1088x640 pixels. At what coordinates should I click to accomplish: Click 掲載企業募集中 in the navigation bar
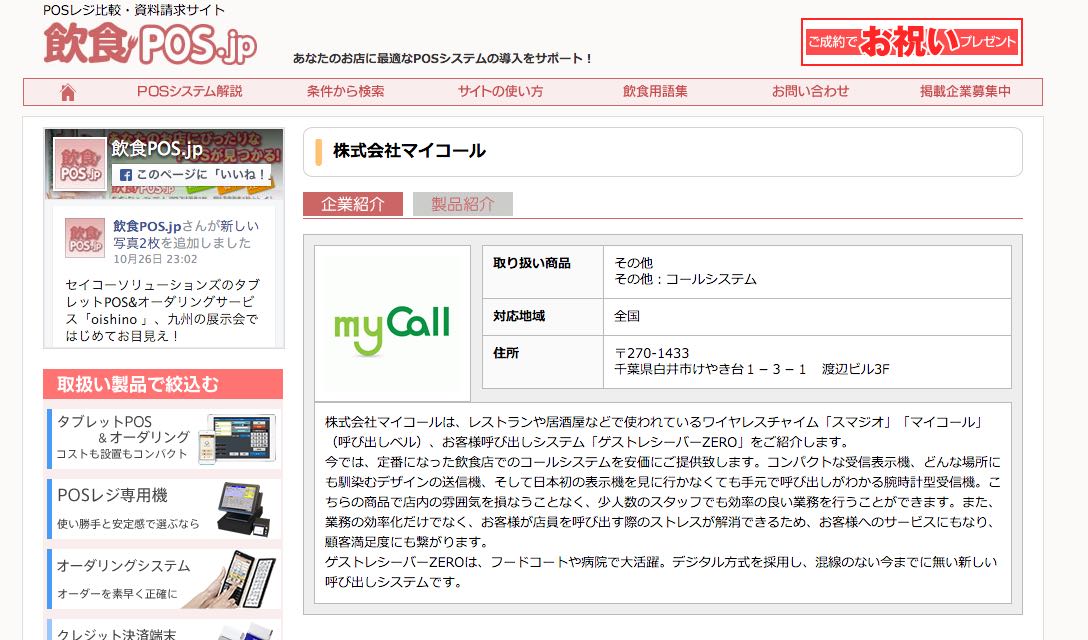tap(965, 92)
